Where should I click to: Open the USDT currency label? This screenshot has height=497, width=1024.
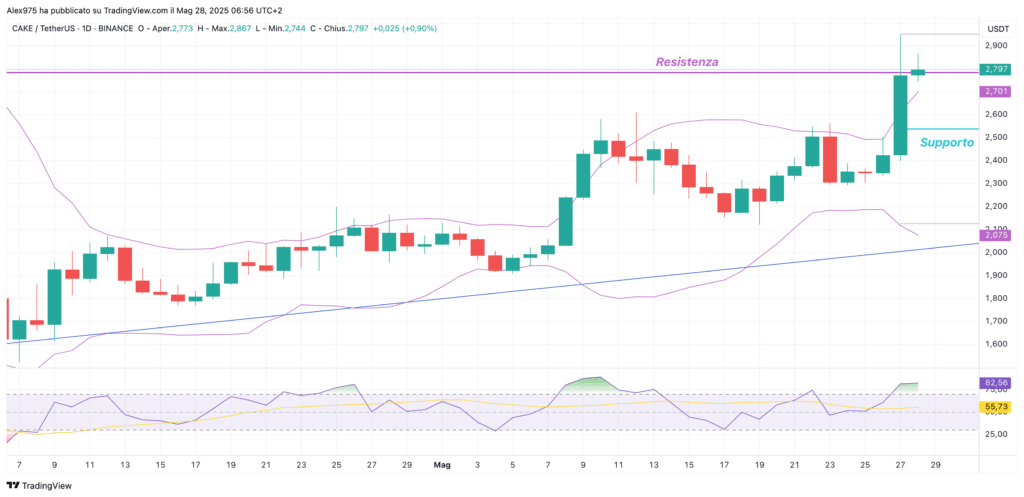tap(996, 29)
